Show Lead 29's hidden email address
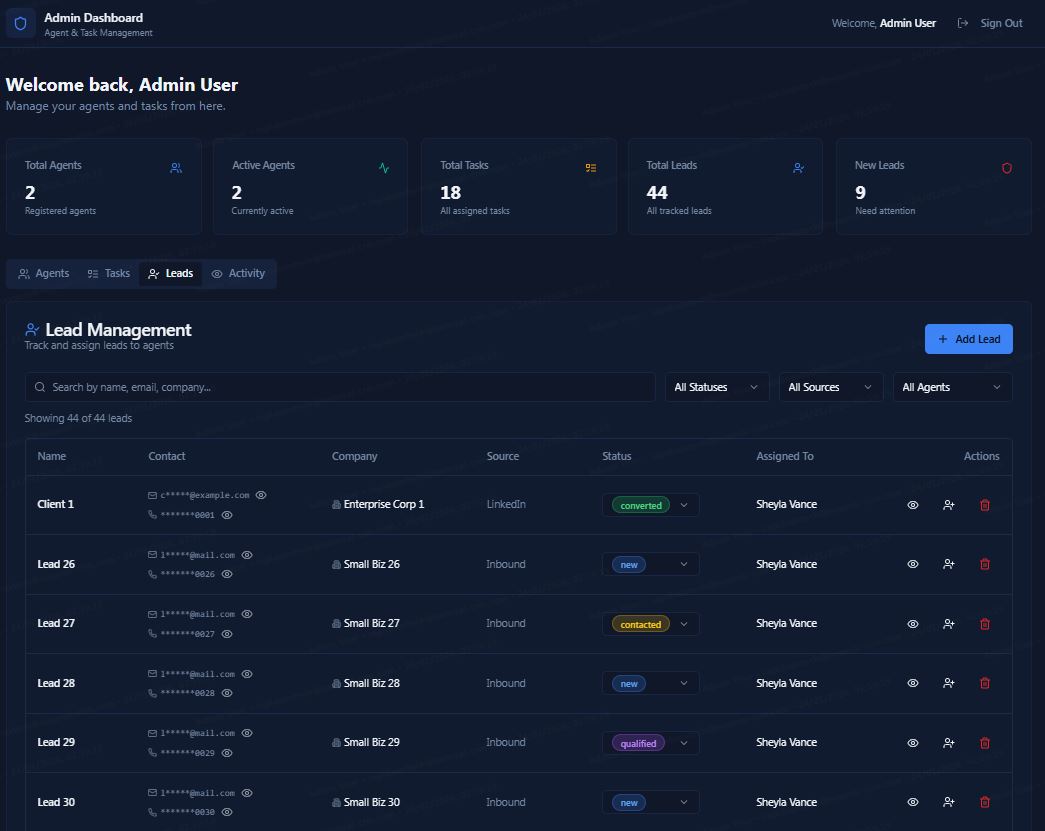 pos(247,733)
